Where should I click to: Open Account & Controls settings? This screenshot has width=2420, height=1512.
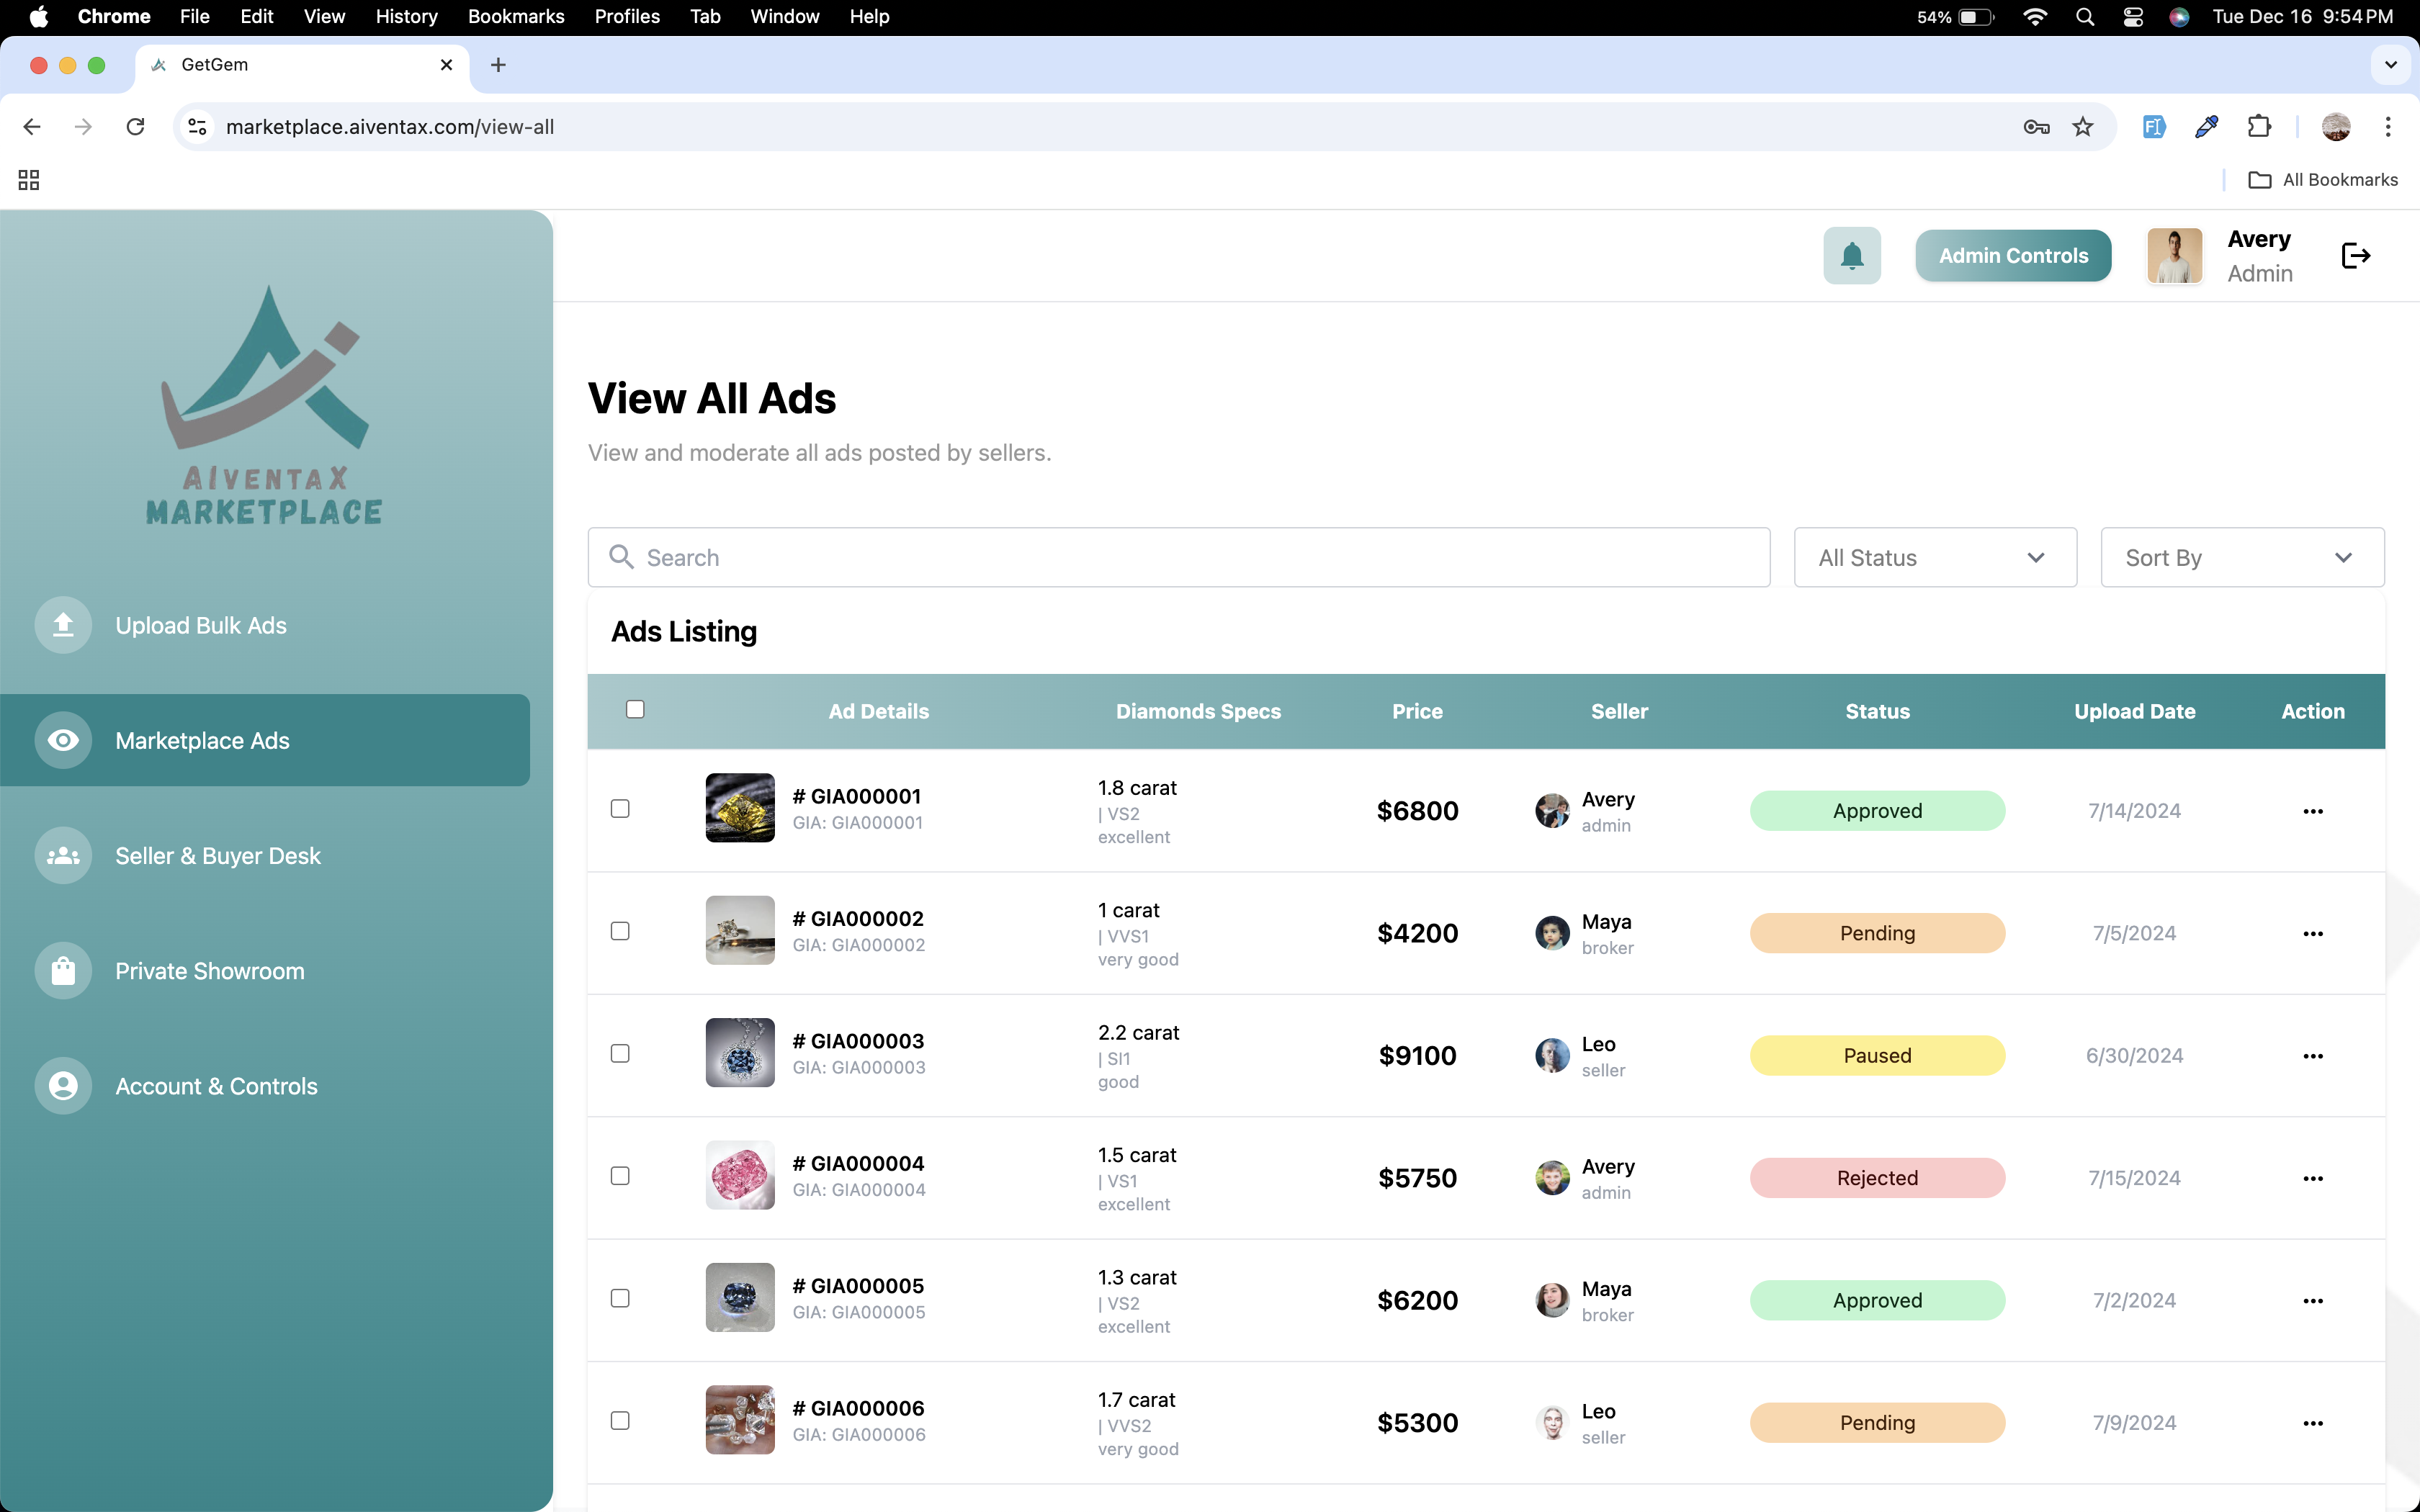pos(216,1086)
